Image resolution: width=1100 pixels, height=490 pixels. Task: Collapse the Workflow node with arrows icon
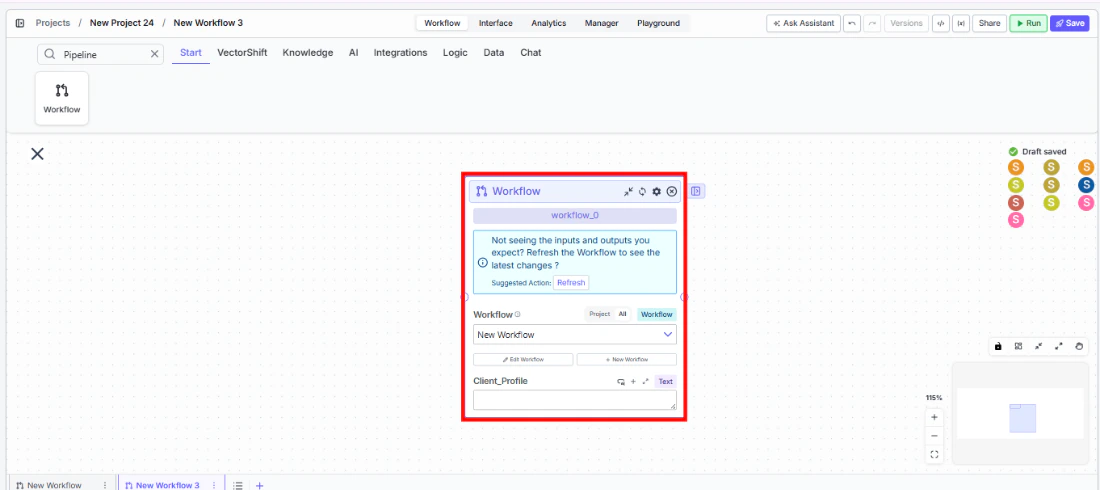[629, 192]
